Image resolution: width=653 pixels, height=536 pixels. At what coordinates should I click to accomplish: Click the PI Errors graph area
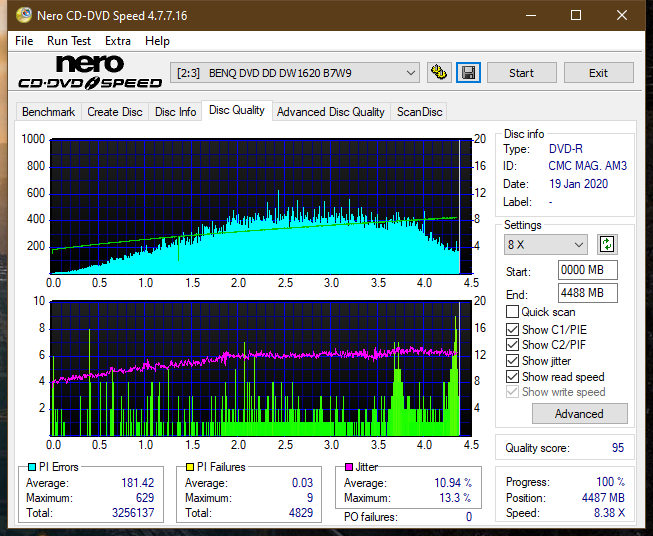[261, 206]
